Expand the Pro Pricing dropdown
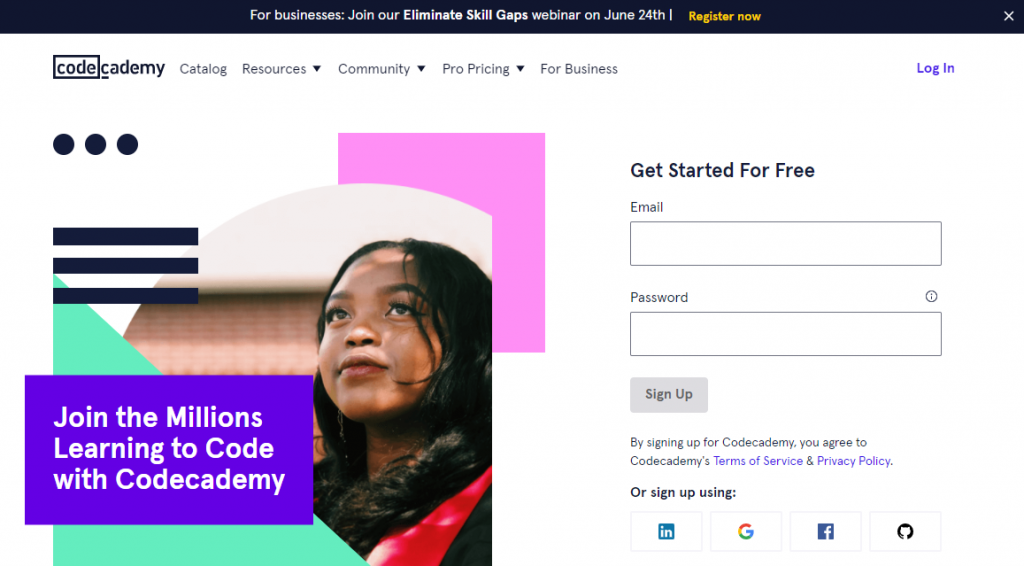 click(483, 69)
